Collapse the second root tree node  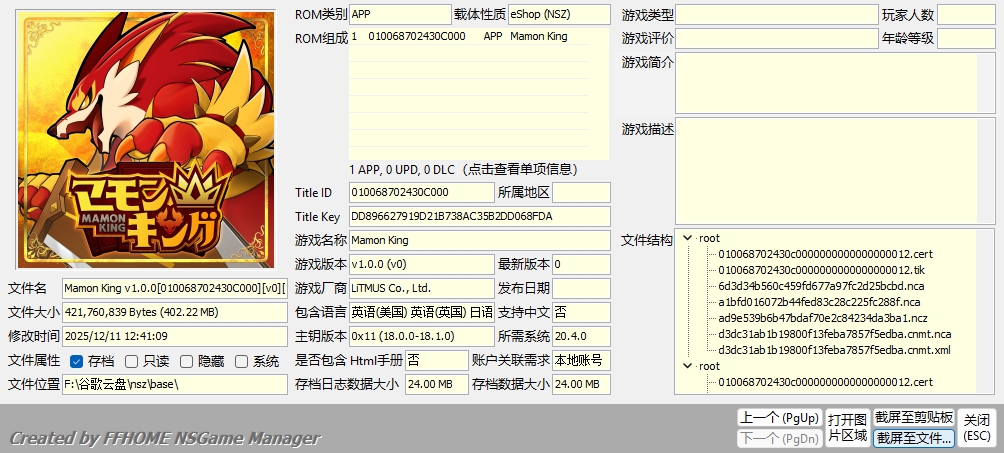(688, 367)
